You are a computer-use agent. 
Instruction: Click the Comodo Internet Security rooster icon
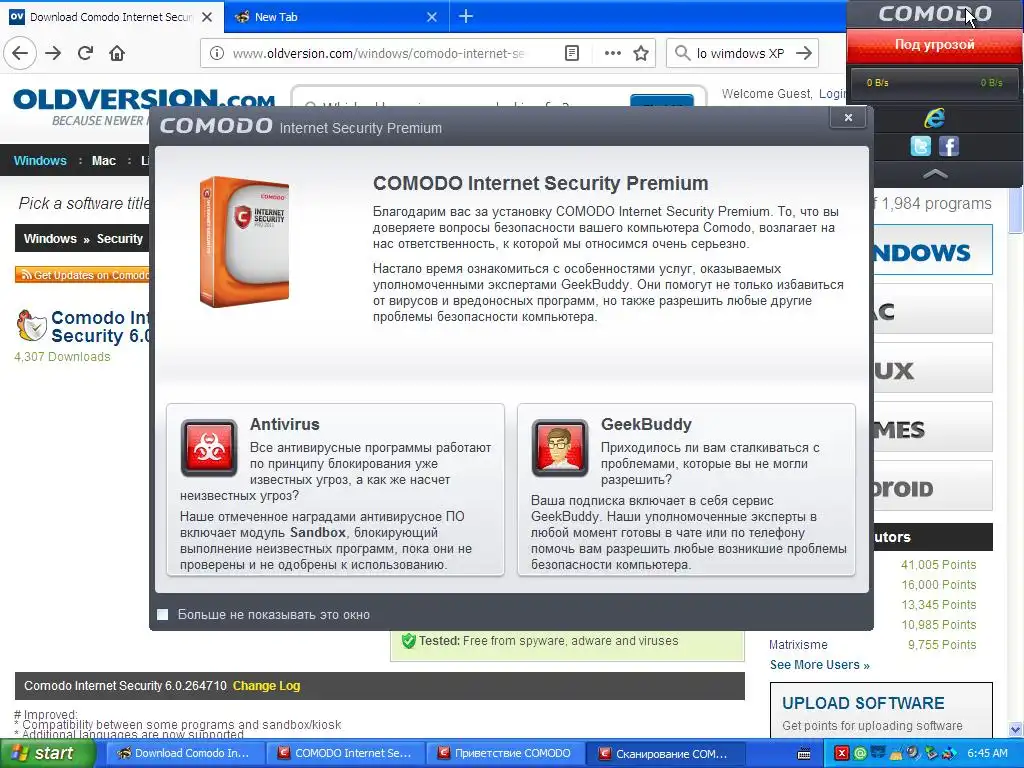31,325
